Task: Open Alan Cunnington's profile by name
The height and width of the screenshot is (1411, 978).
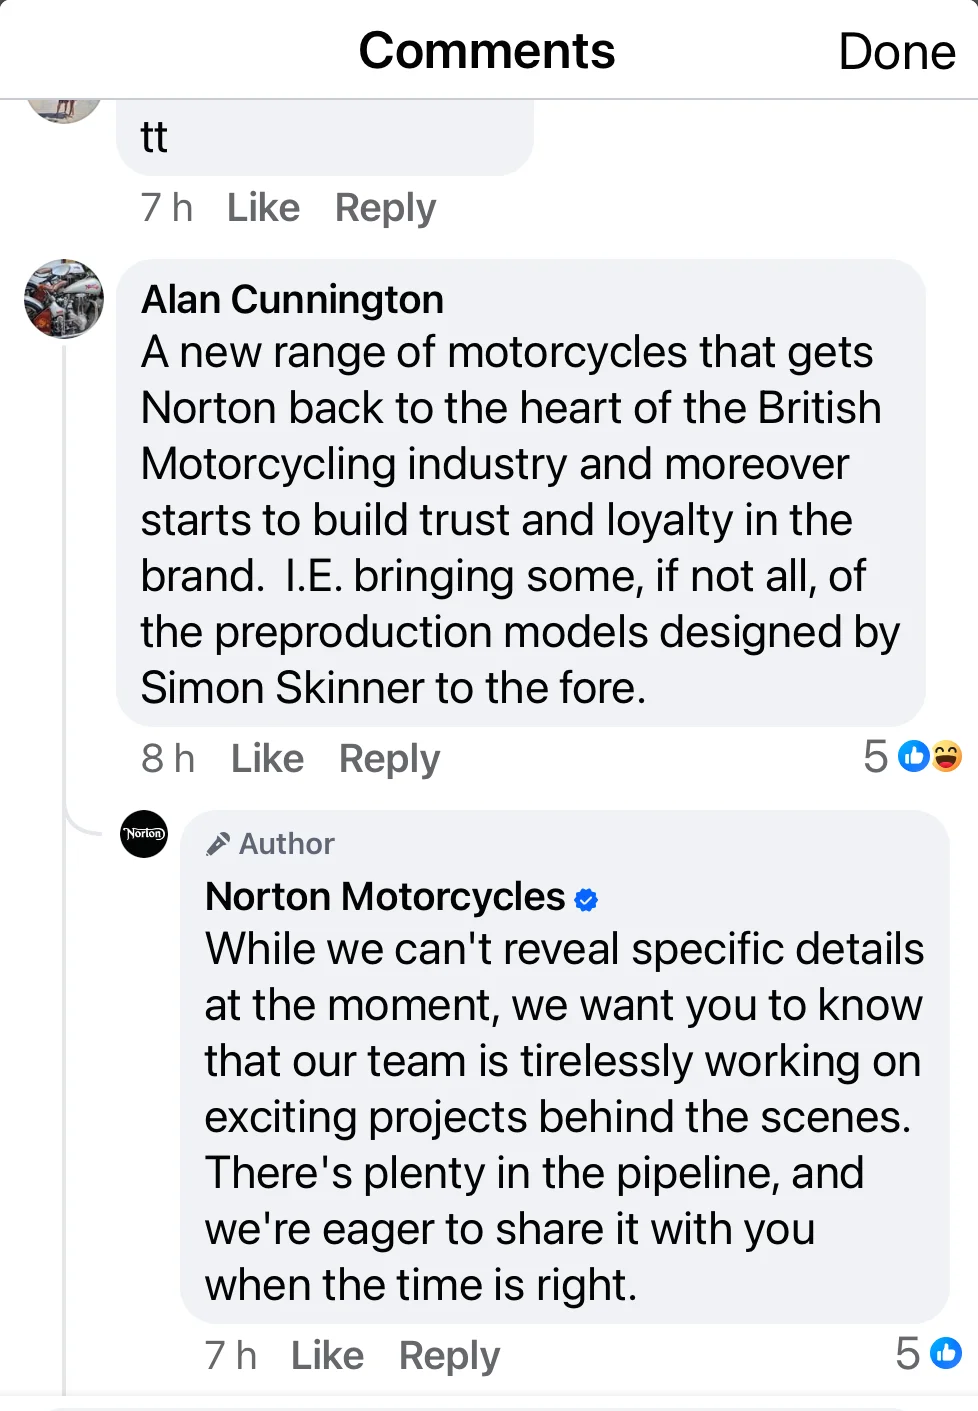Action: coord(292,300)
